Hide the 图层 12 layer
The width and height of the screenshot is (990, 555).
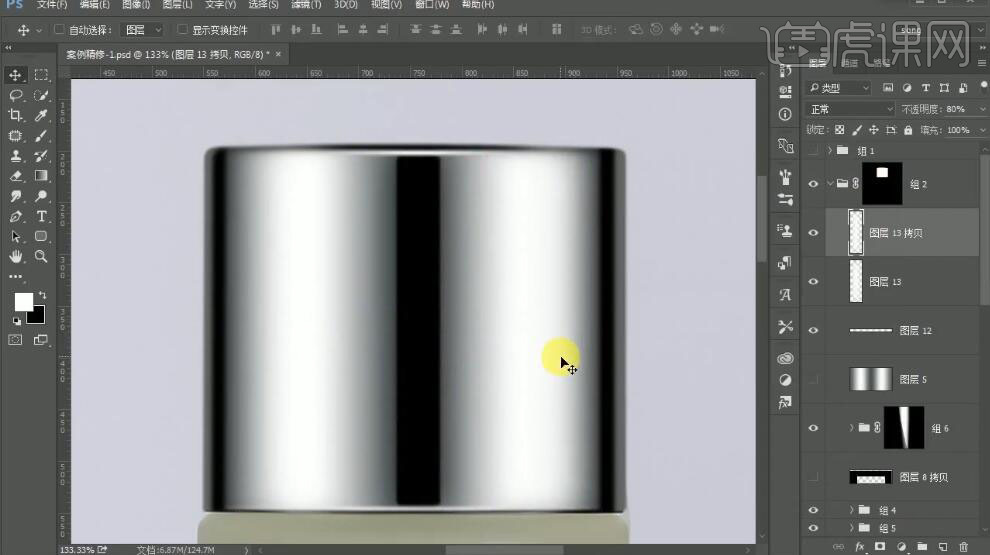[x=813, y=330]
